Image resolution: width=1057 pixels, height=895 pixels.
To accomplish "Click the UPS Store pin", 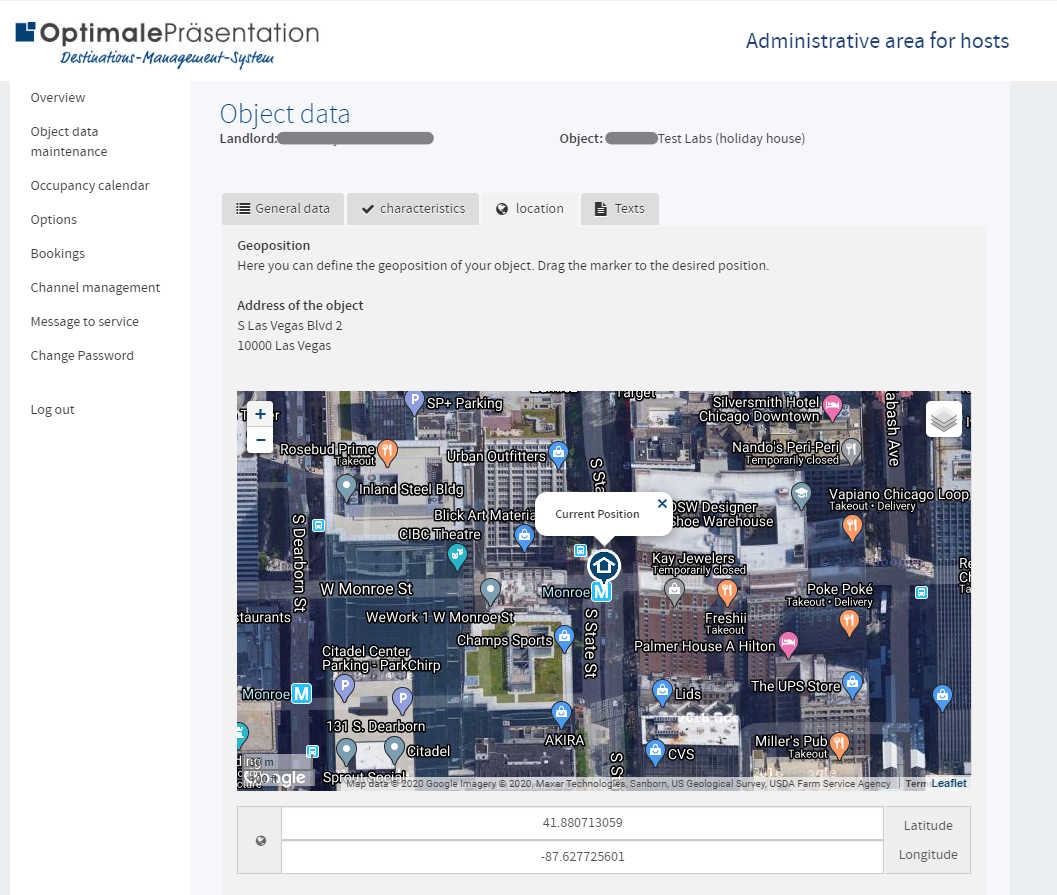I will tap(852, 684).
